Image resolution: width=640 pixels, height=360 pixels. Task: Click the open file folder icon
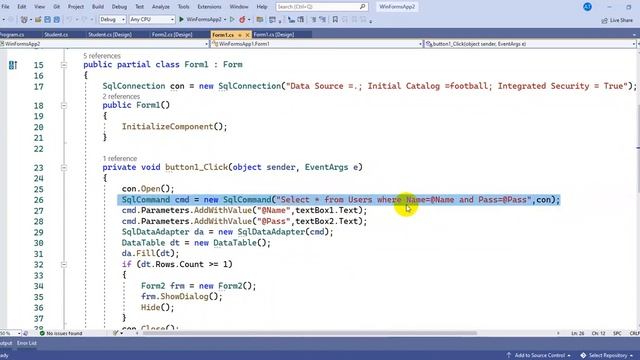tap(38, 19)
